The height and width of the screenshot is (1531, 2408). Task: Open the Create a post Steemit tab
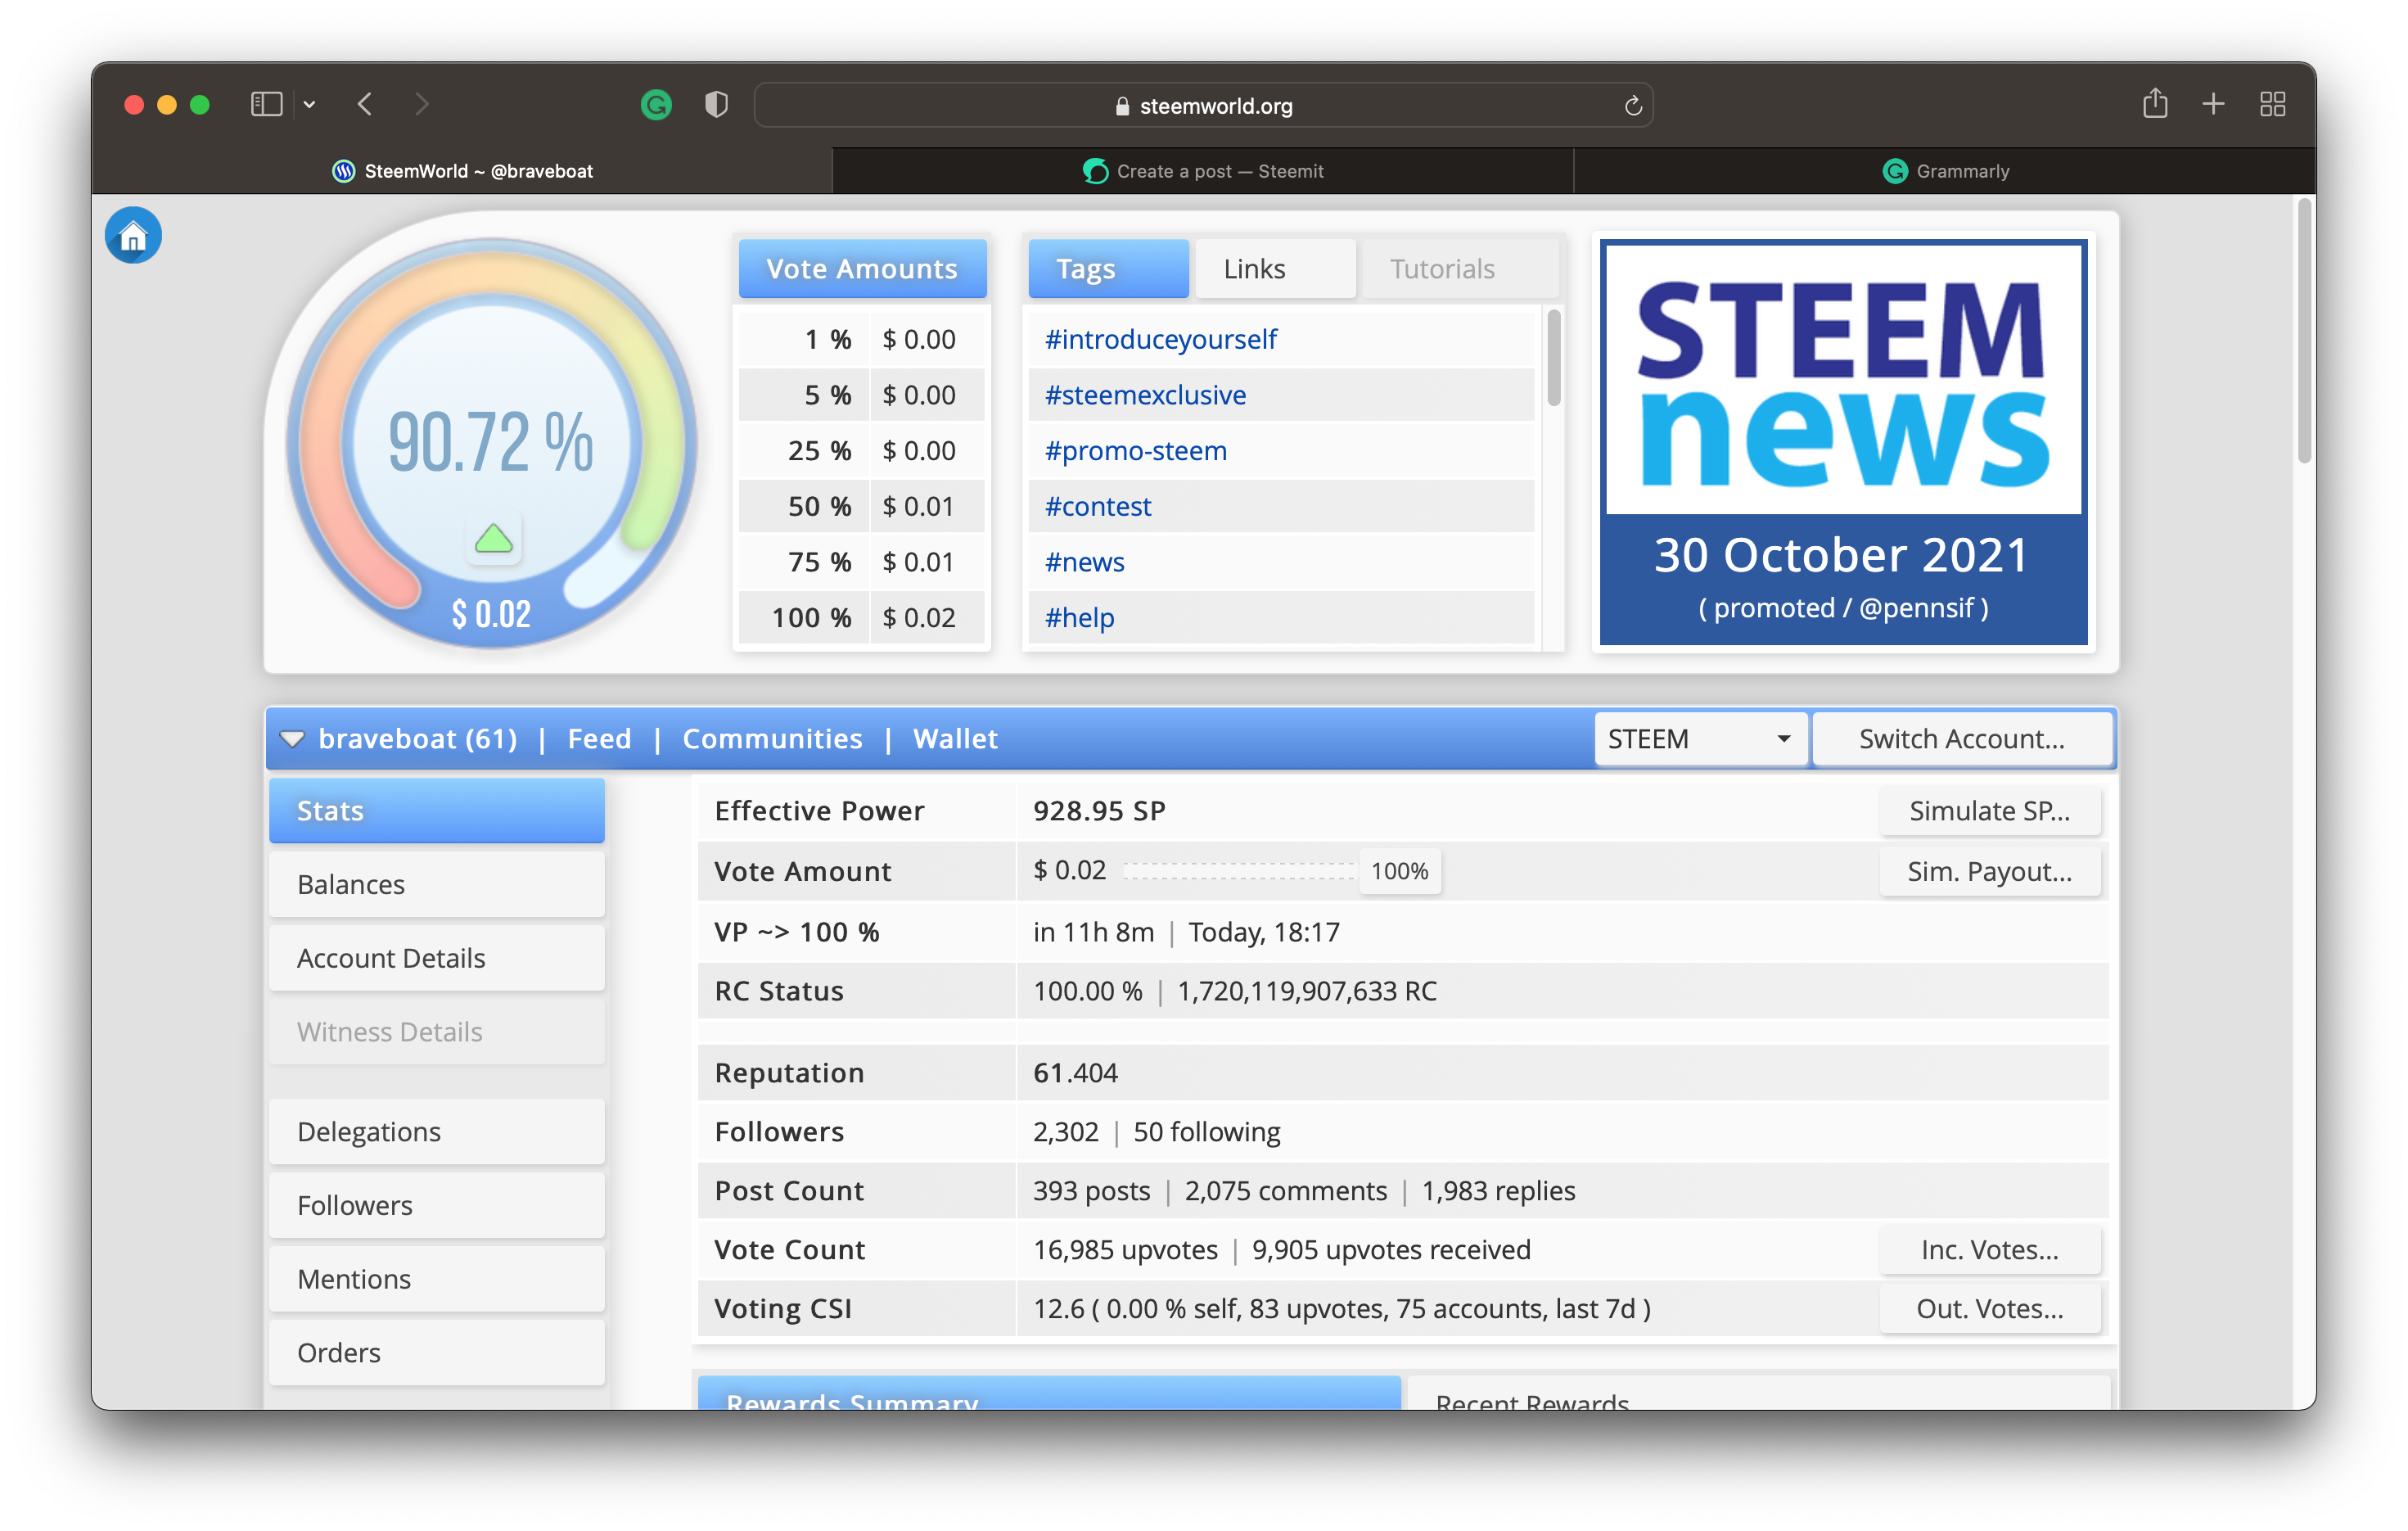[1203, 171]
